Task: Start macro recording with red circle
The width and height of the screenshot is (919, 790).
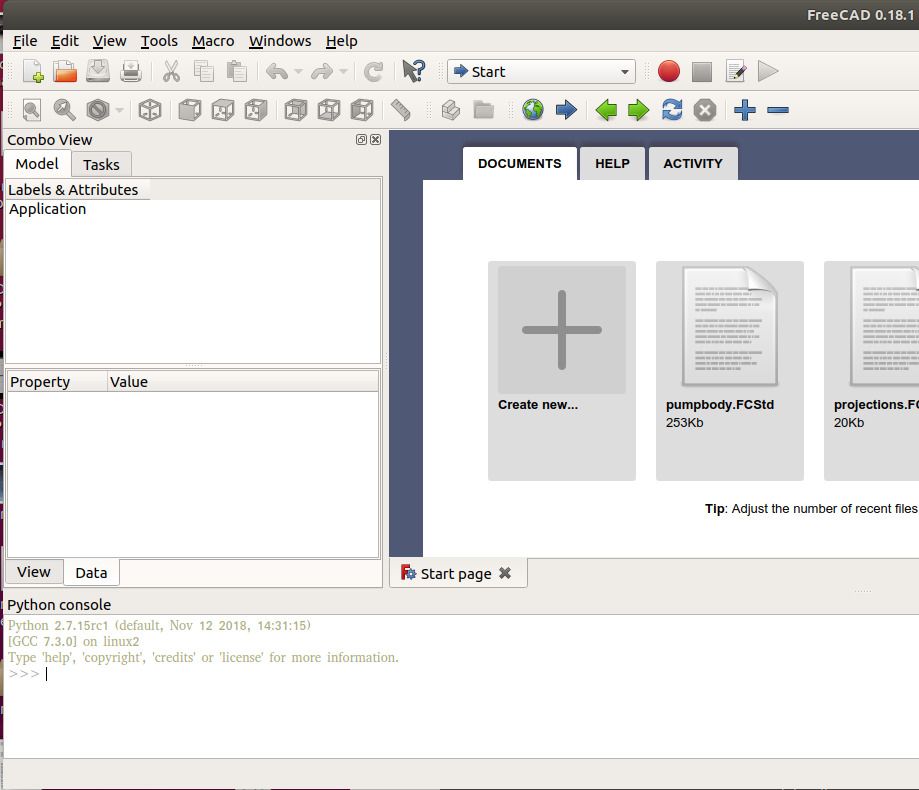Action: coord(669,71)
